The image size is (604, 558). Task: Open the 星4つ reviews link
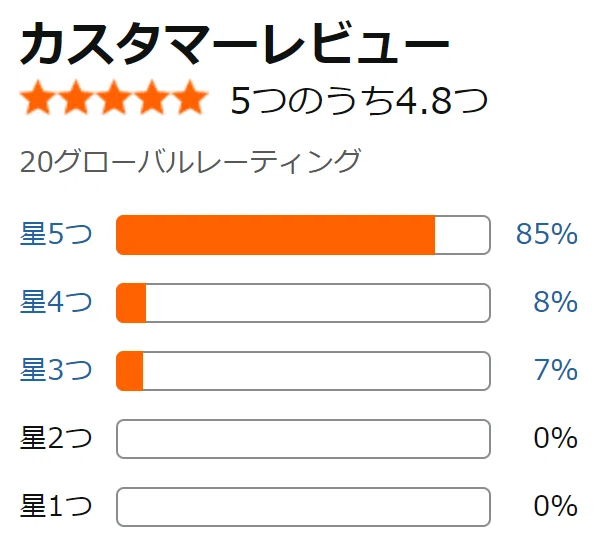(x=56, y=302)
